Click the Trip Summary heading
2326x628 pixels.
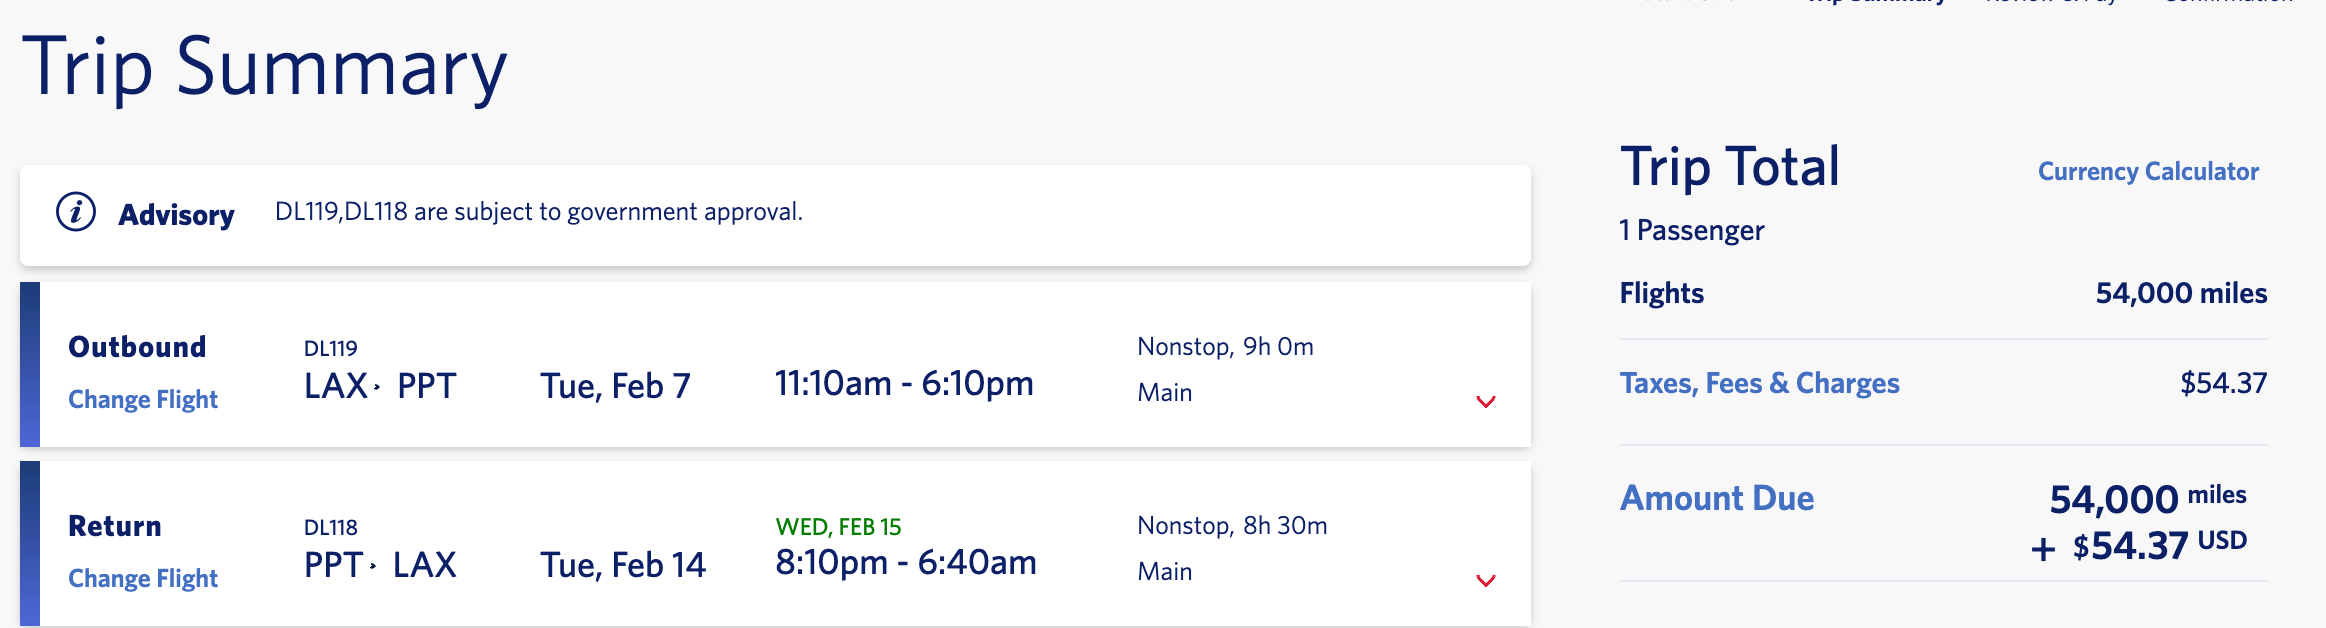pyautogui.click(x=265, y=68)
